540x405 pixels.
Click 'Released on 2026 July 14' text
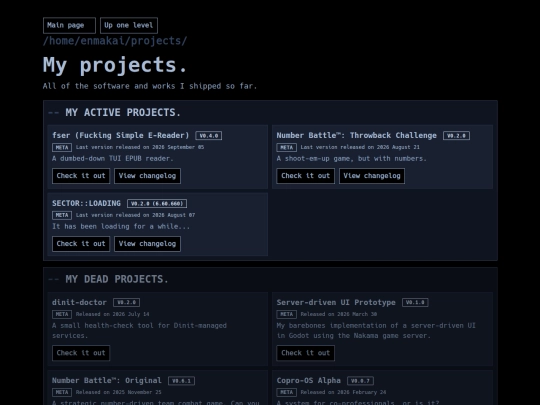pyautogui.click(x=113, y=314)
